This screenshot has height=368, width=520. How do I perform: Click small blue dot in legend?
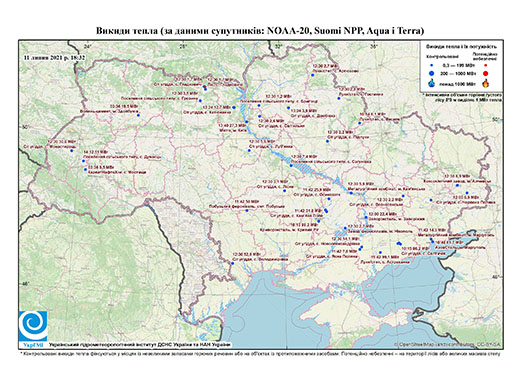tap(431, 65)
